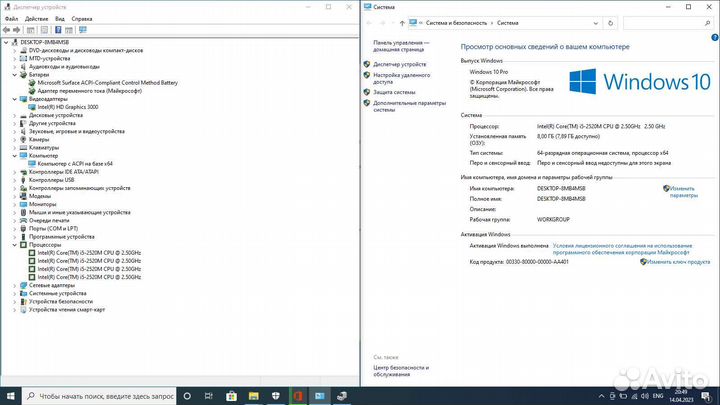
Task: Click the Control Panel search field
Action: (668, 23)
